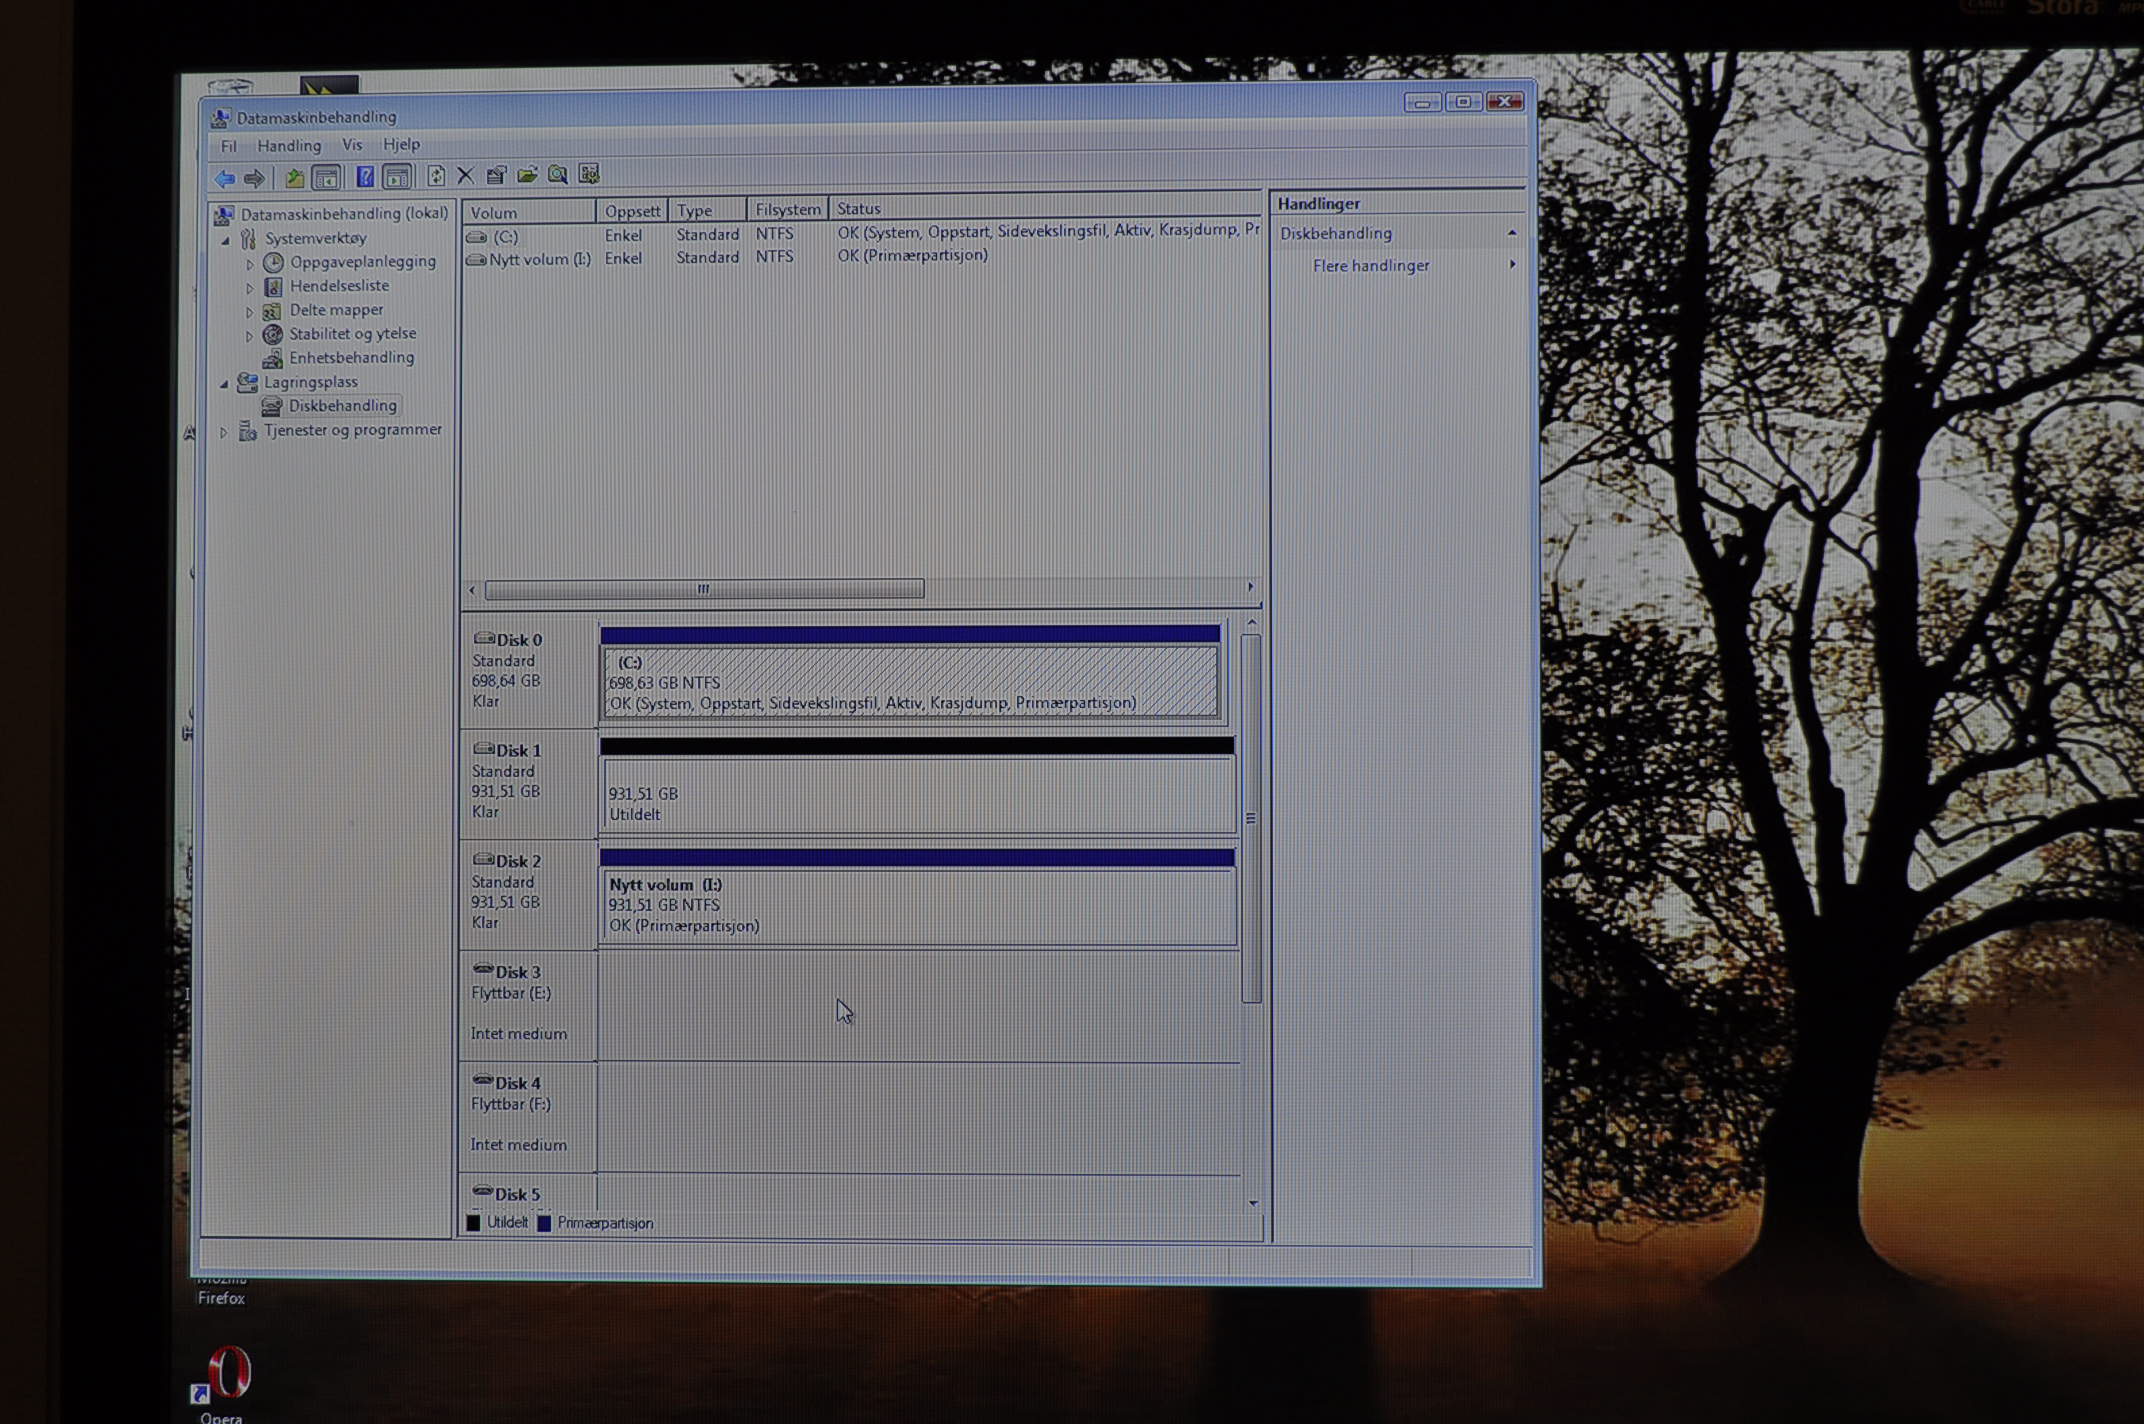Click the blue Back arrow in toolbar
2144x1424 pixels.
(x=224, y=178)
